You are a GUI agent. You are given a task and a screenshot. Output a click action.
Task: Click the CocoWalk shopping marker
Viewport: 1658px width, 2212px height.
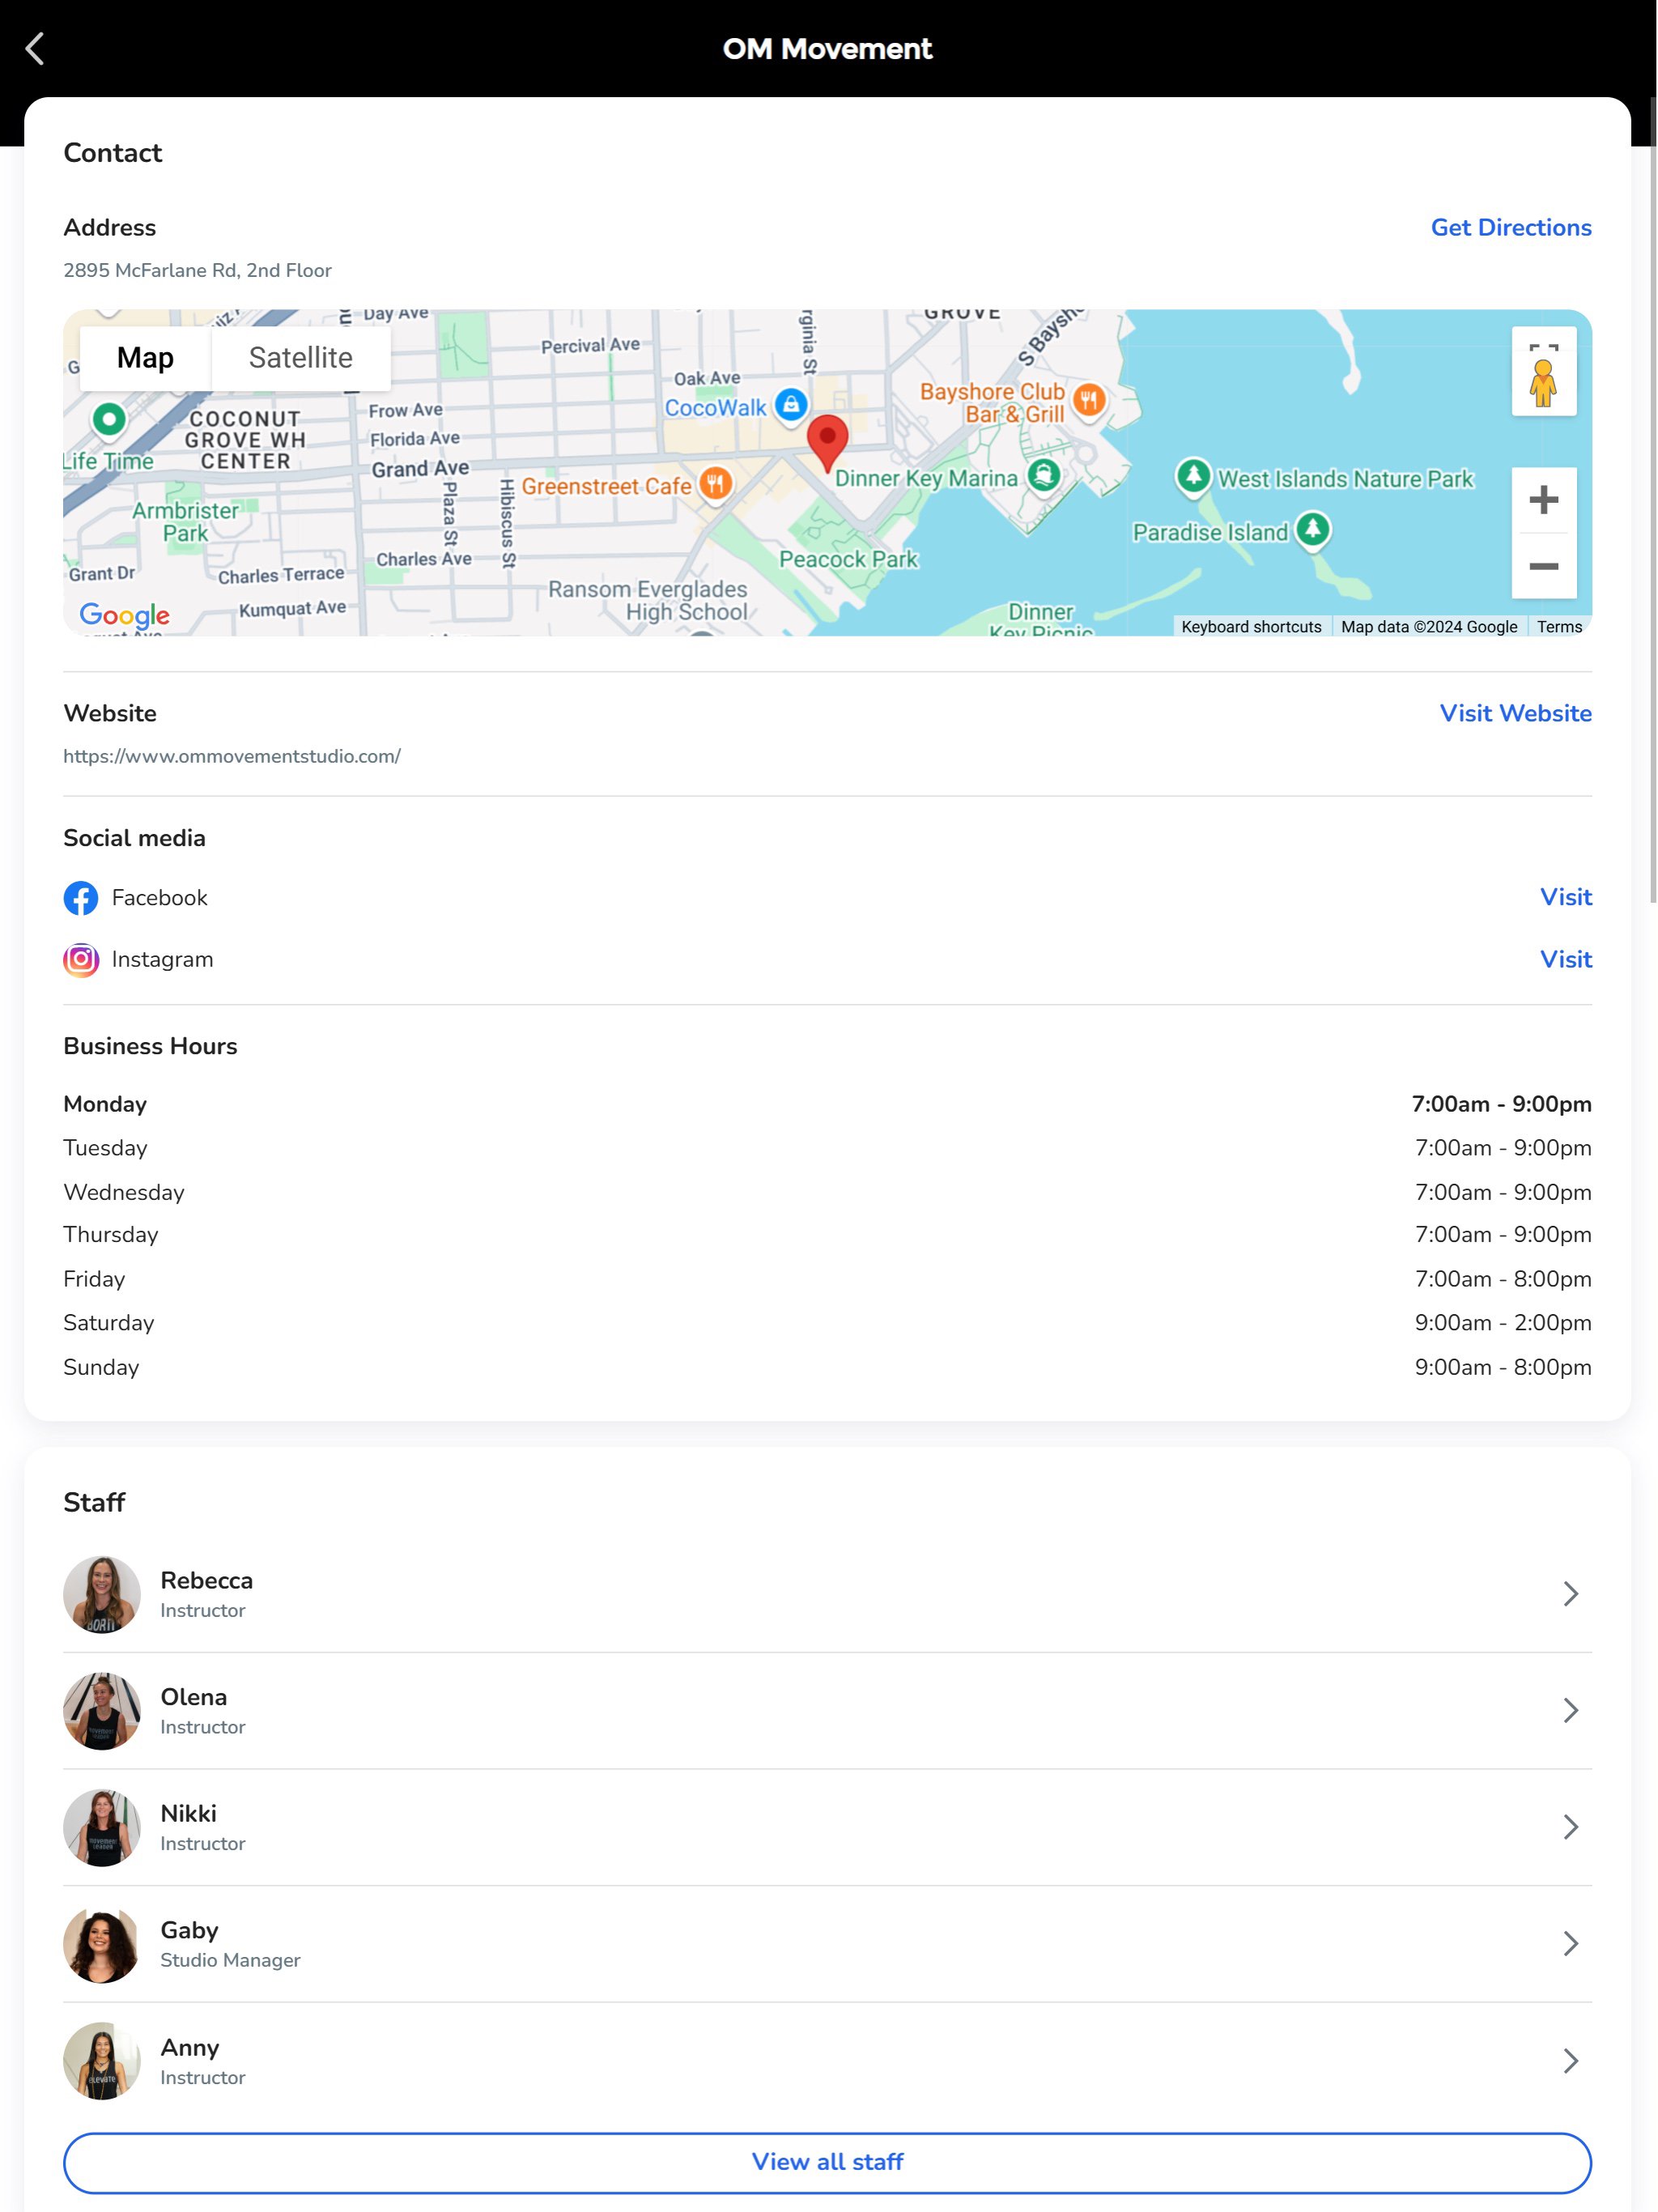click(x=791, y=404)
